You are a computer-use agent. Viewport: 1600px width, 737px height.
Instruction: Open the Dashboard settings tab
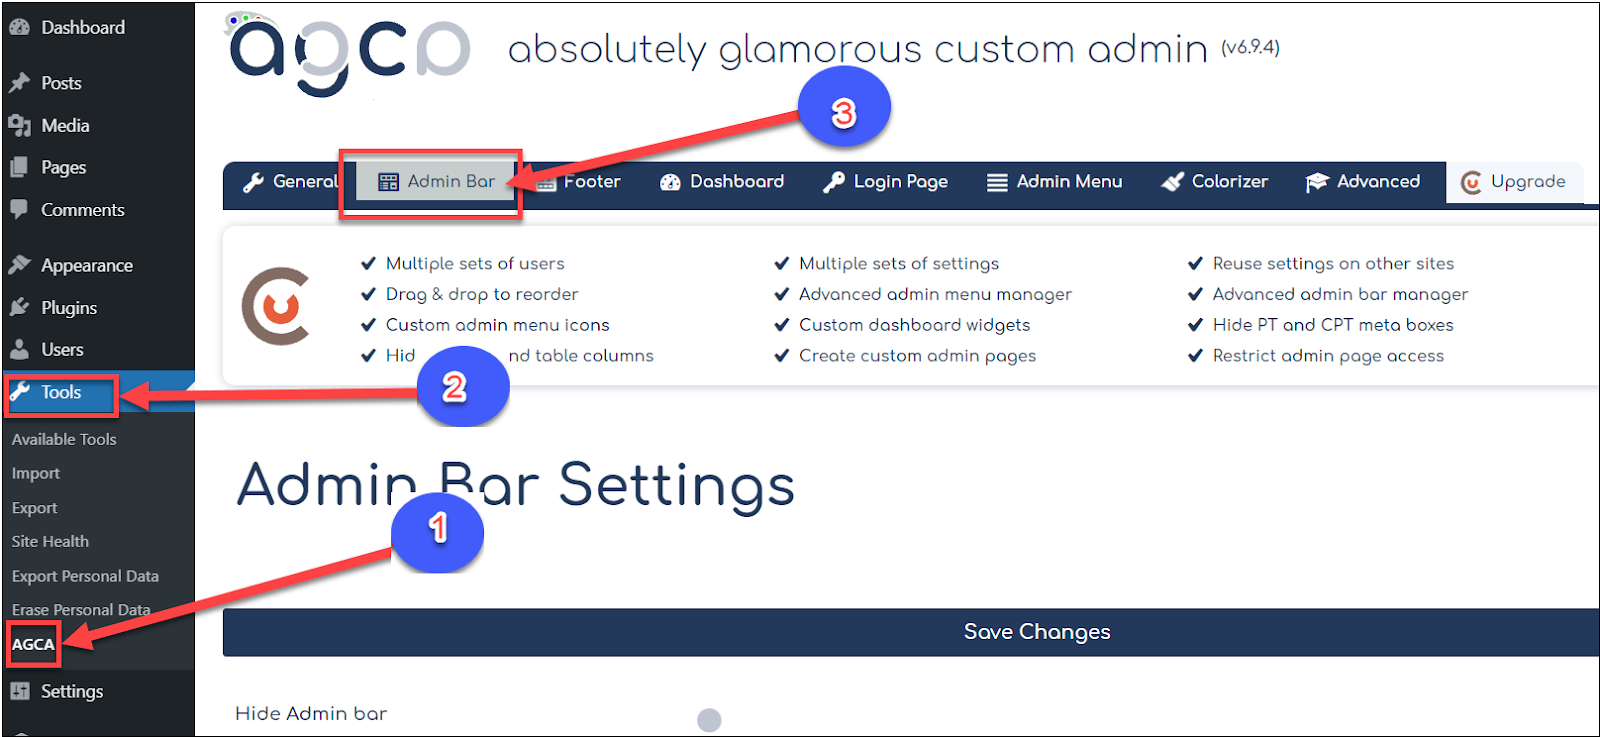722,182
